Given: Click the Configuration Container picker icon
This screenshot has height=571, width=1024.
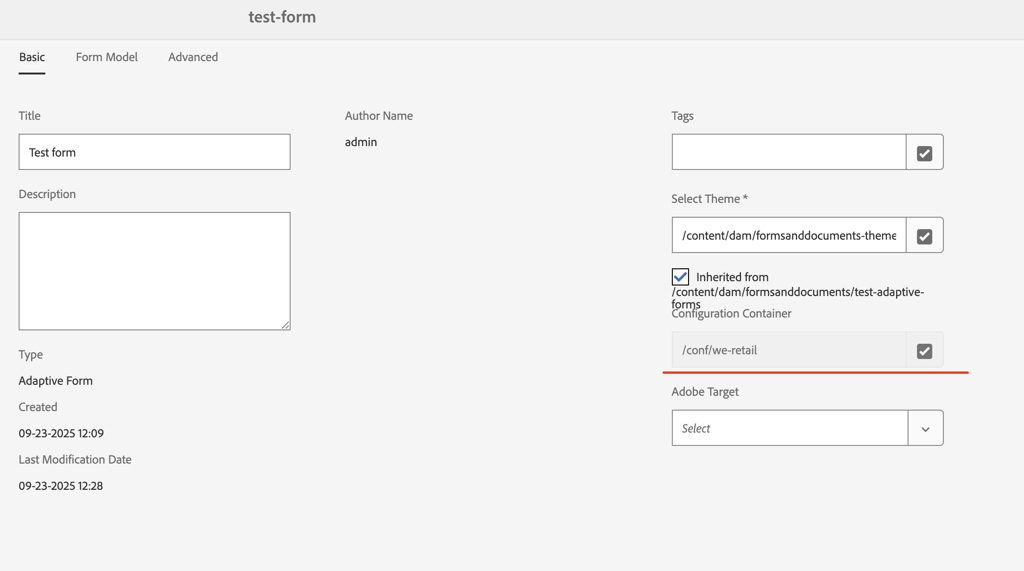Looking at the screenshot, I should 924,351.
